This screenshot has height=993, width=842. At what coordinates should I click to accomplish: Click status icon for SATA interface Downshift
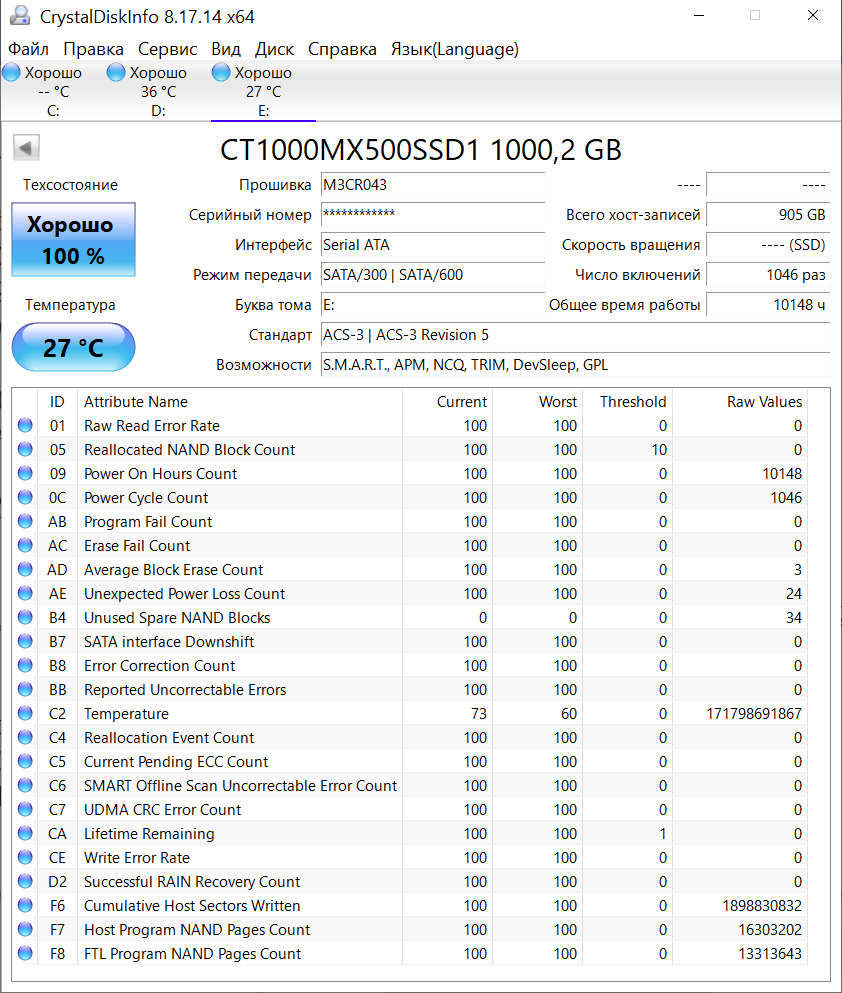[x=25, y=642]
